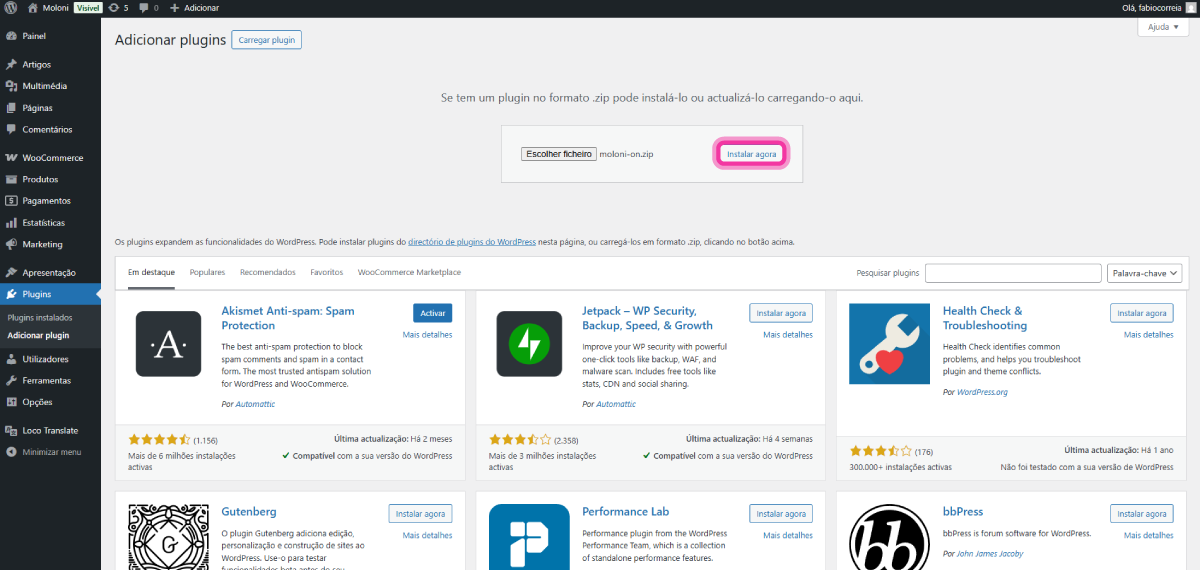The width and height of the screenshot is (1200, 570).
Task: Open the Utilizadores user icon
Action: [x=11, y=359]
